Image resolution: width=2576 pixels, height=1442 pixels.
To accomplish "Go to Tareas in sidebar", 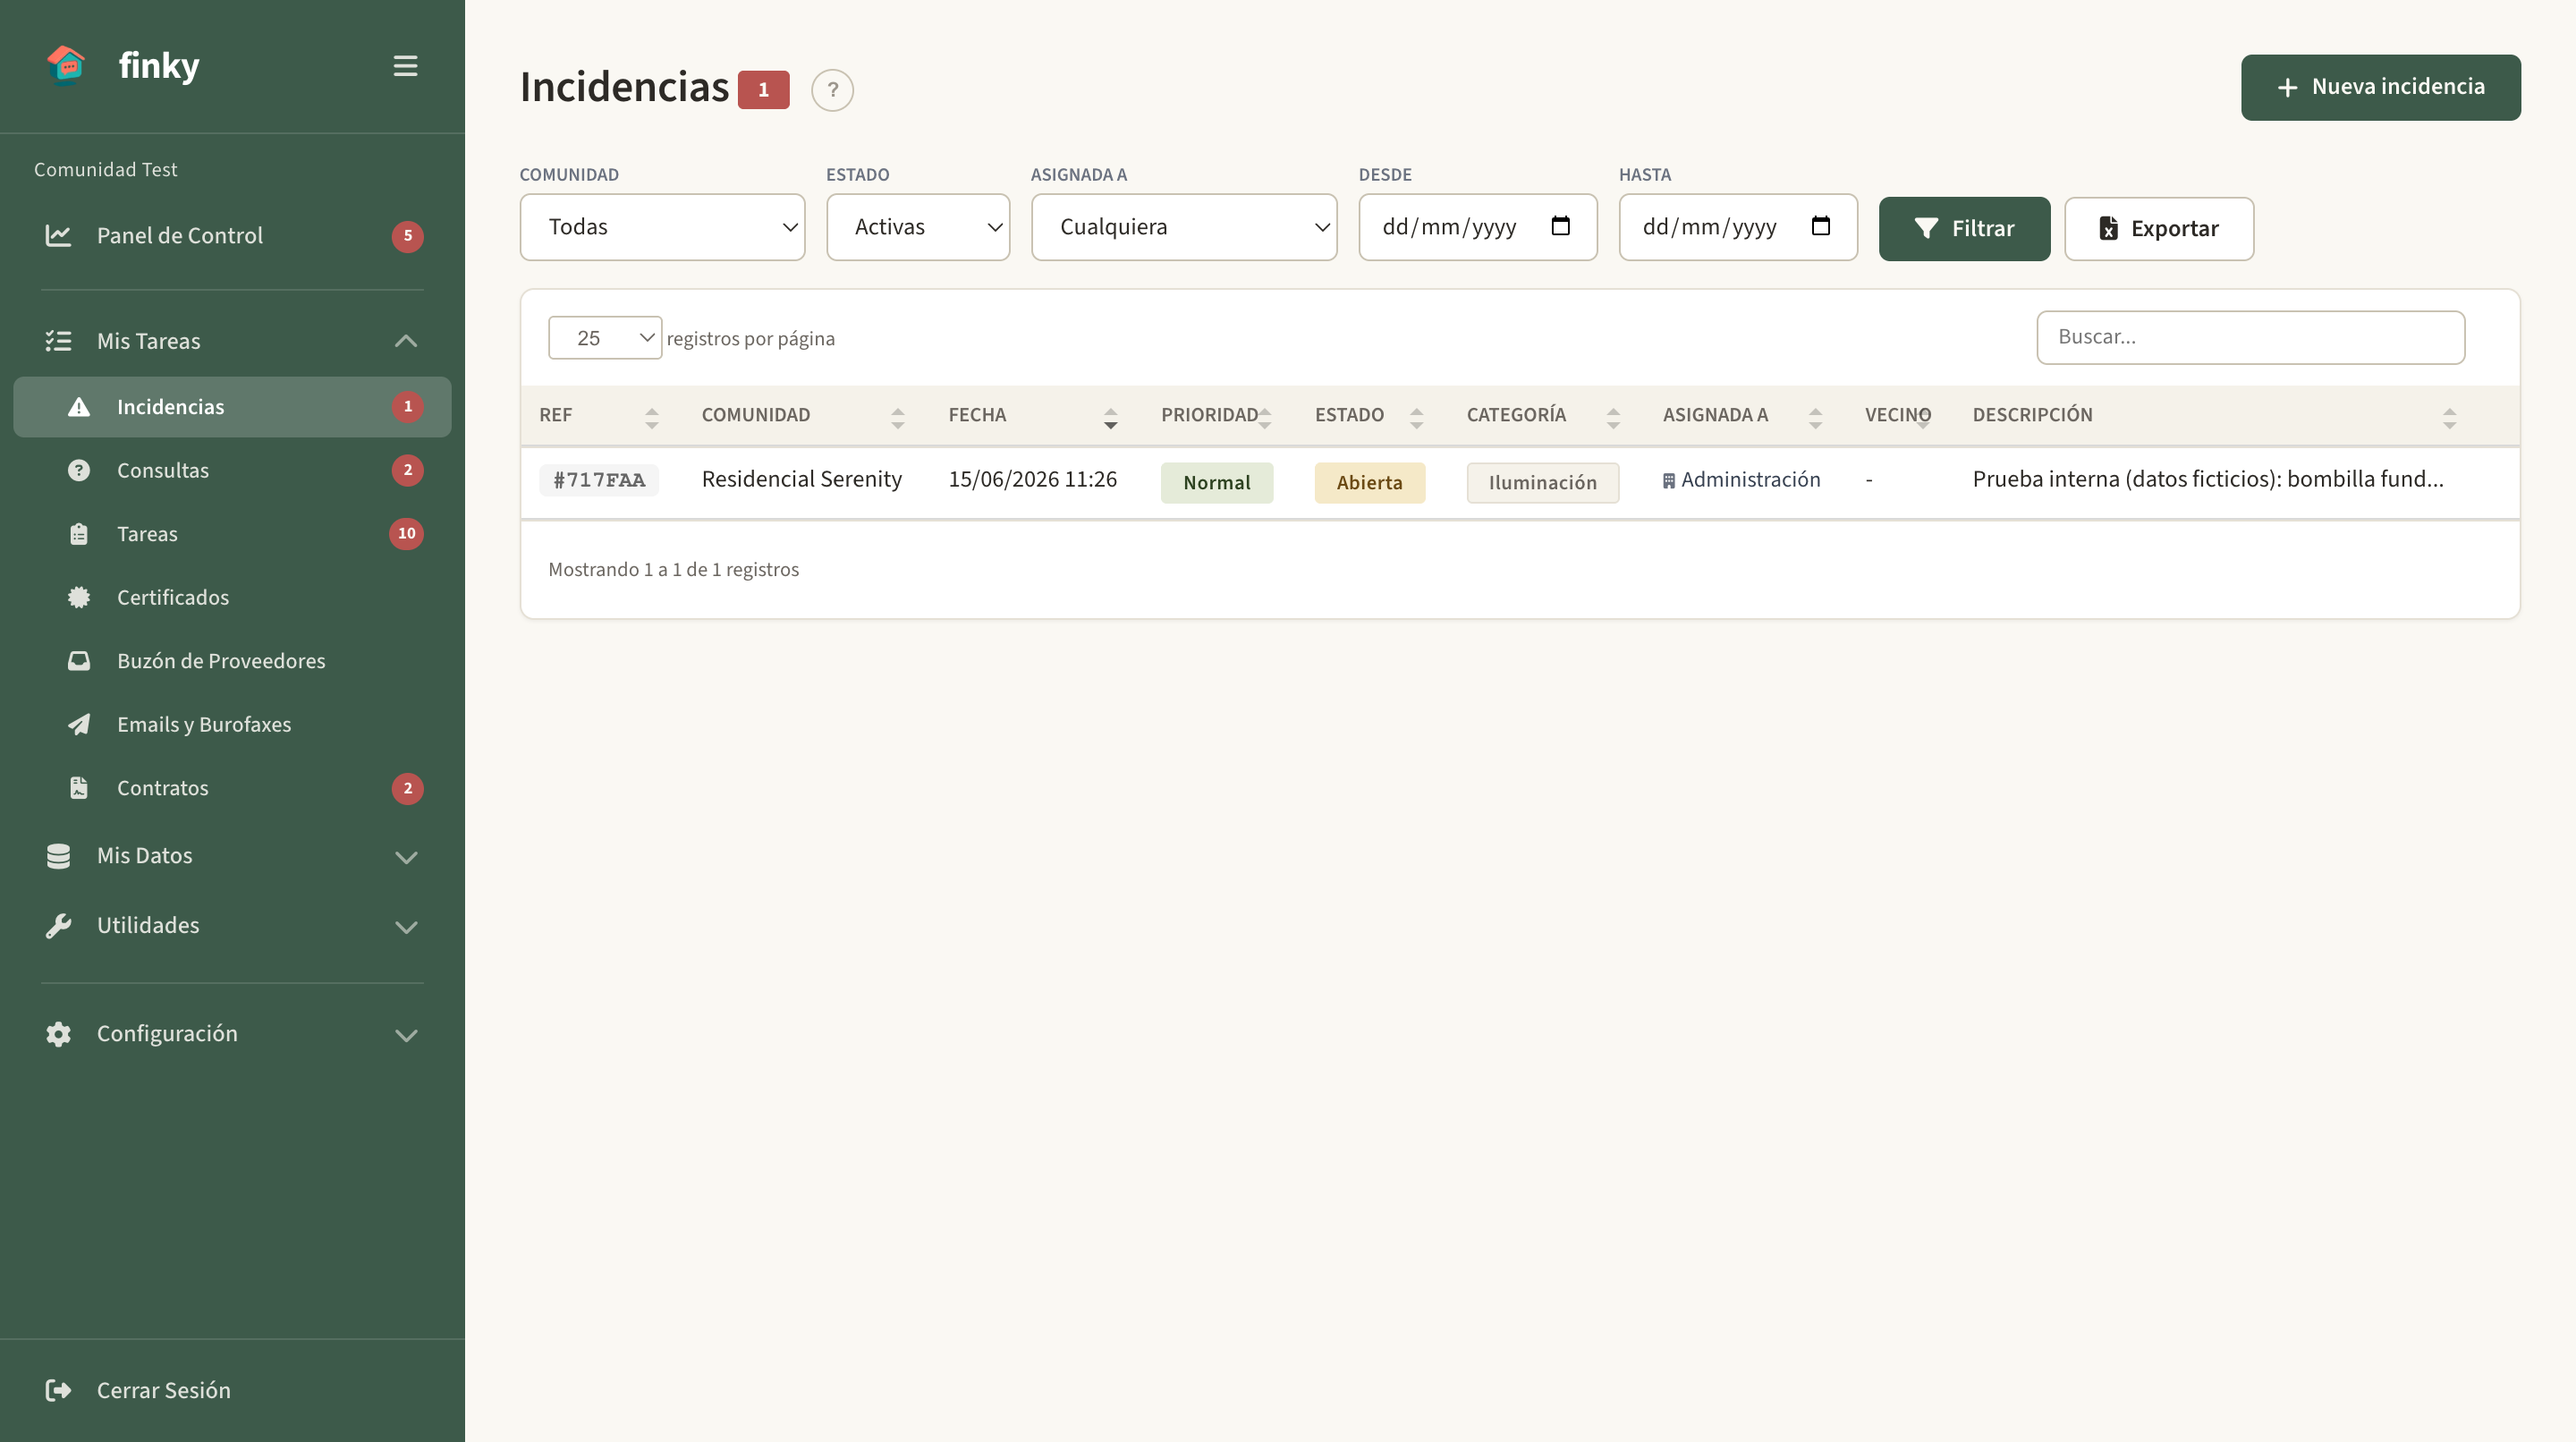I will [232, 534].
